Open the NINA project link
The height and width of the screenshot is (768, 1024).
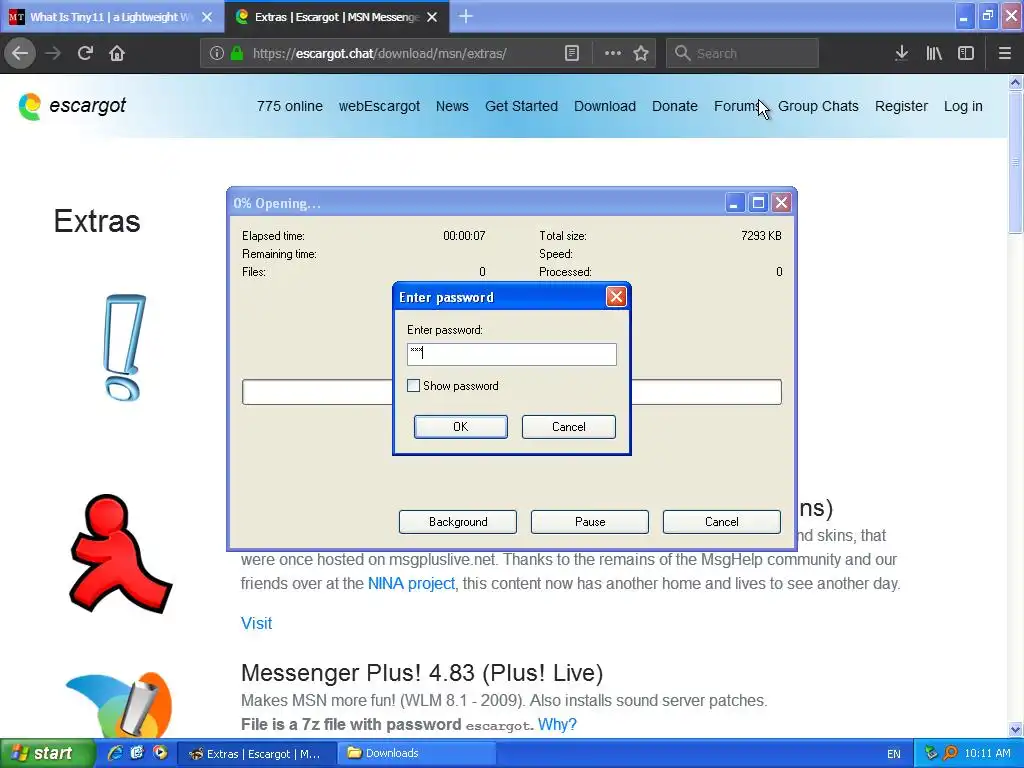411,583
